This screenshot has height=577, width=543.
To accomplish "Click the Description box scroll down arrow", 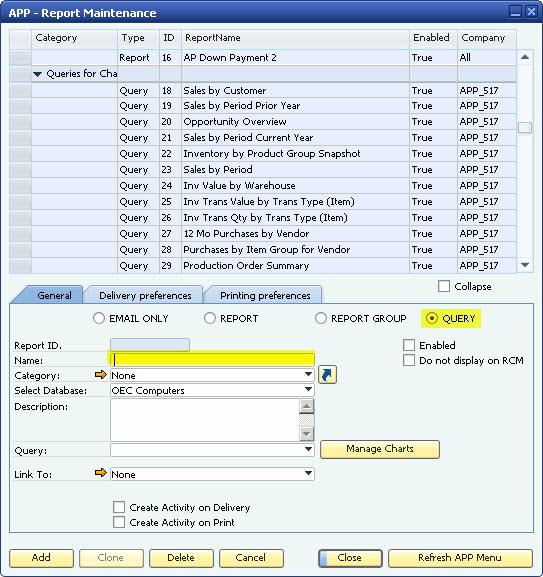I will (x=306, y=434).
